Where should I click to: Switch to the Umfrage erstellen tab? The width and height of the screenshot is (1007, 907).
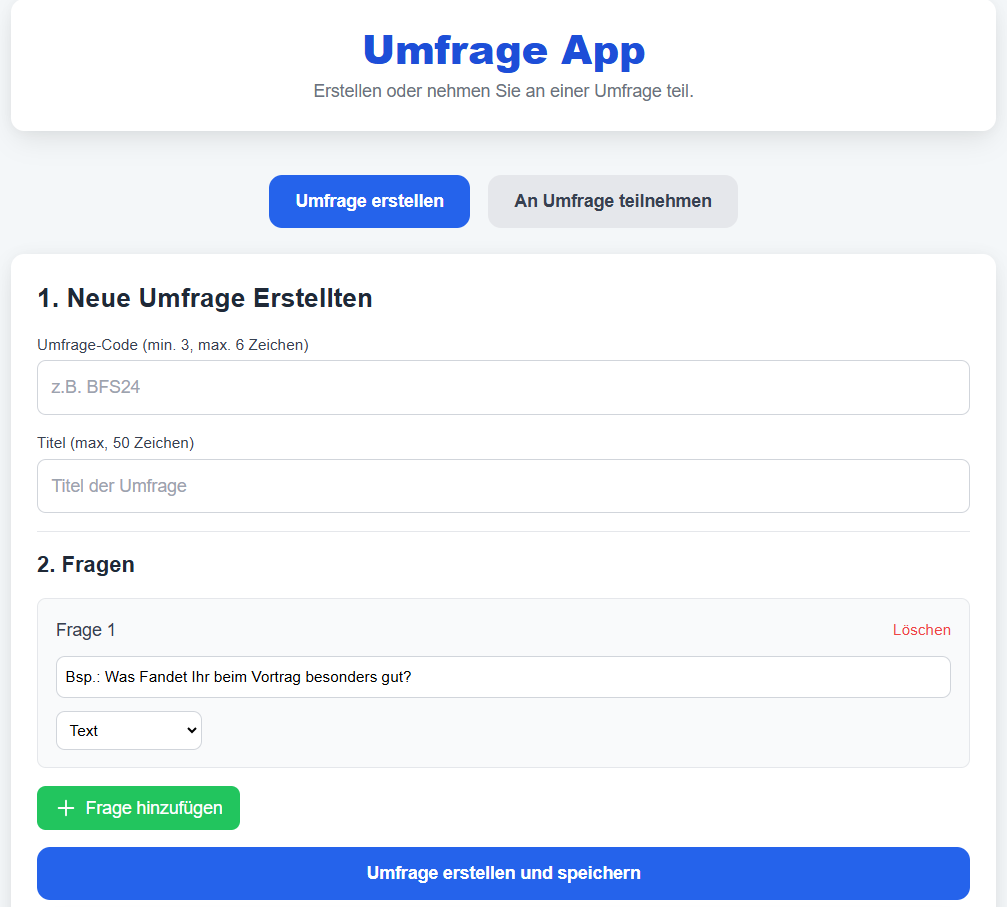(369, 201)
